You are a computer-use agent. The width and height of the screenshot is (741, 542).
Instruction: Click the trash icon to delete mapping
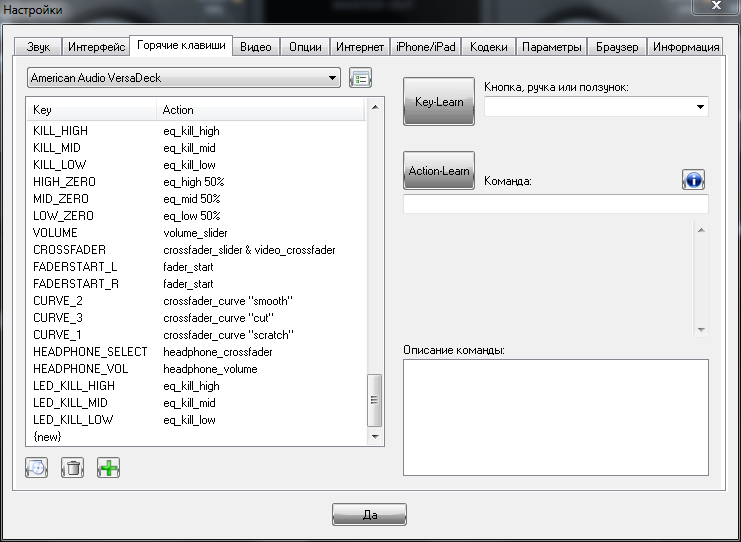click(x=72, y=468)
